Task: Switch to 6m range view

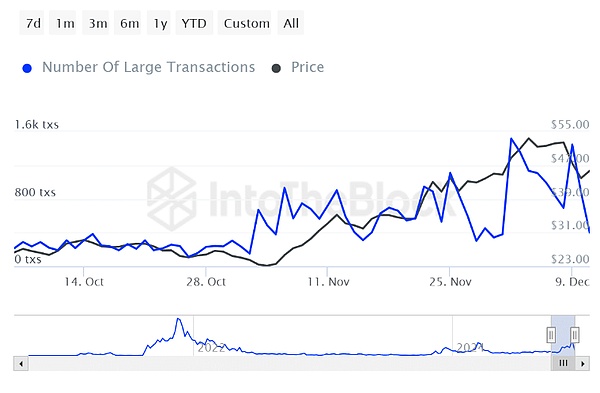Action: point(128,23)
